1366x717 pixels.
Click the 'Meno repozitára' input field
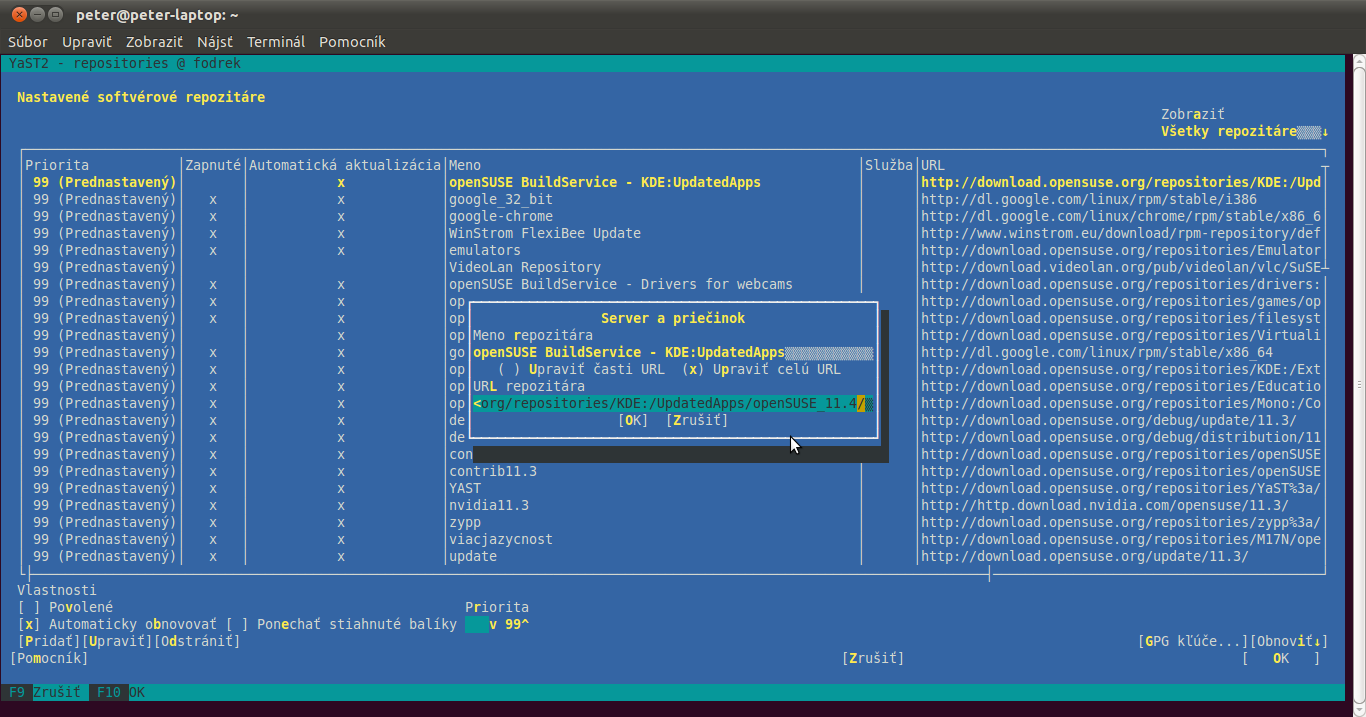pos(673,352)
